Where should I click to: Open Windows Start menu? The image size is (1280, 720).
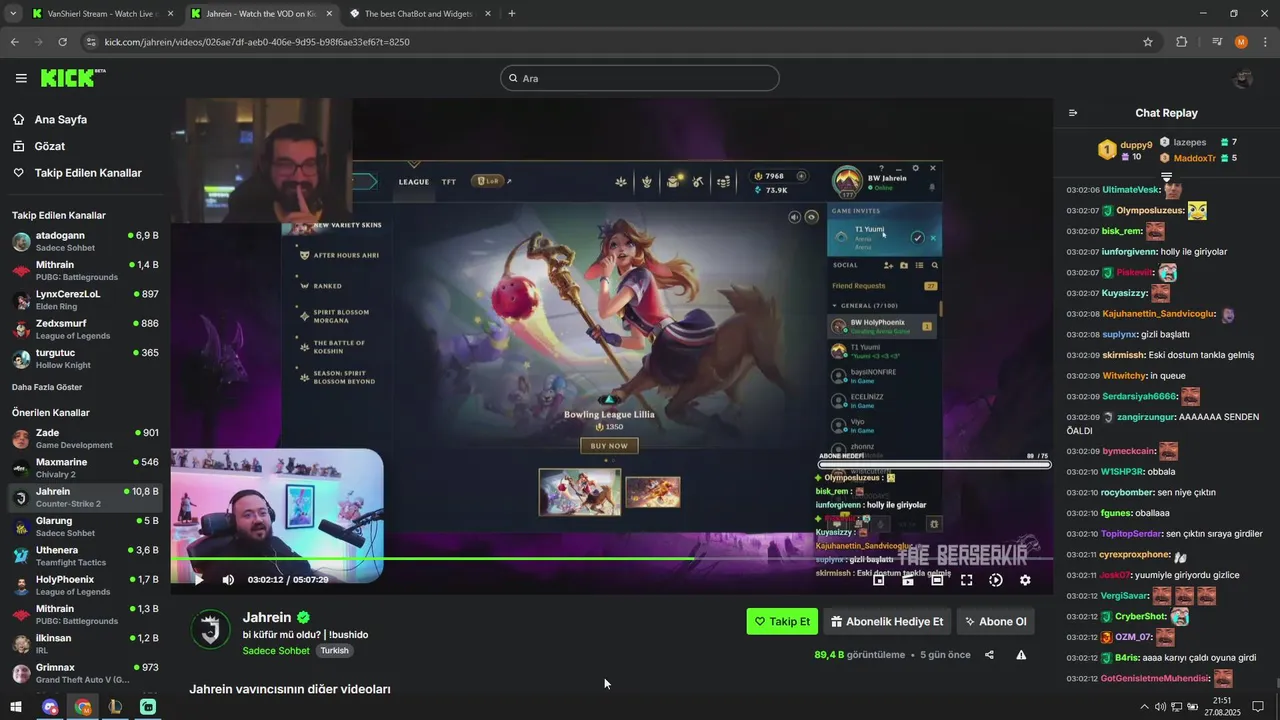click(16, 707)
